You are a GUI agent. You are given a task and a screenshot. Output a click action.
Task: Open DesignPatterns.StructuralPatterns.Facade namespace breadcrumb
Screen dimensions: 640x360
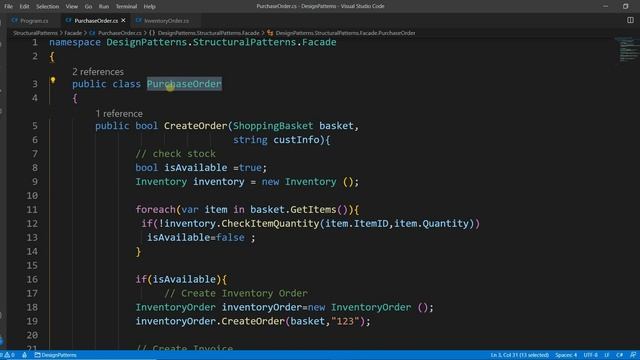pyautogui.click(x=208, y=33)
